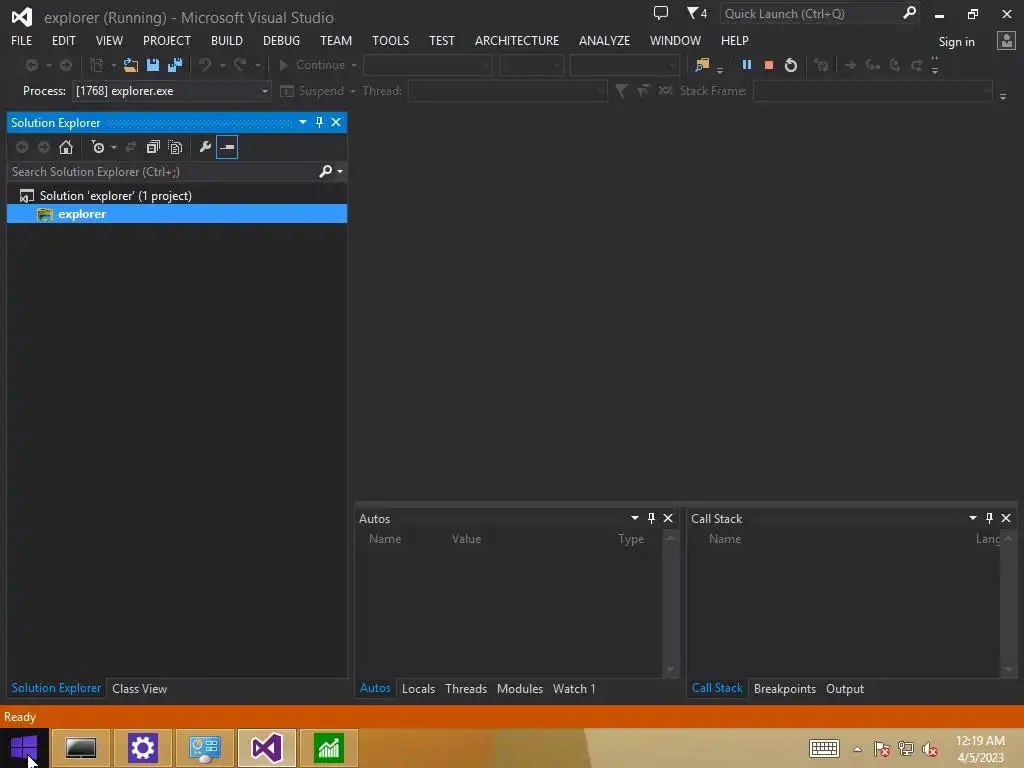Click the Sign in link
Image resolution: width=1024 pixels, height=768 pixels.
956,42
